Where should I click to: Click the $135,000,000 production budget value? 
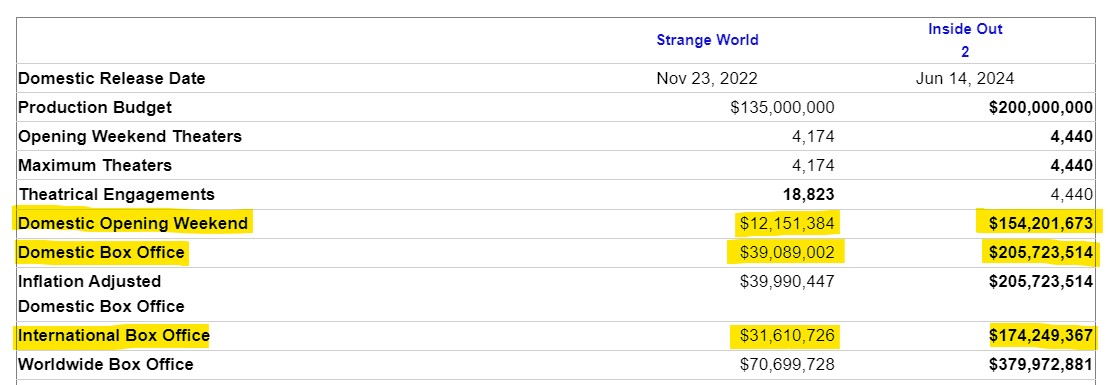pyautogui.click(x=782, y=108)
